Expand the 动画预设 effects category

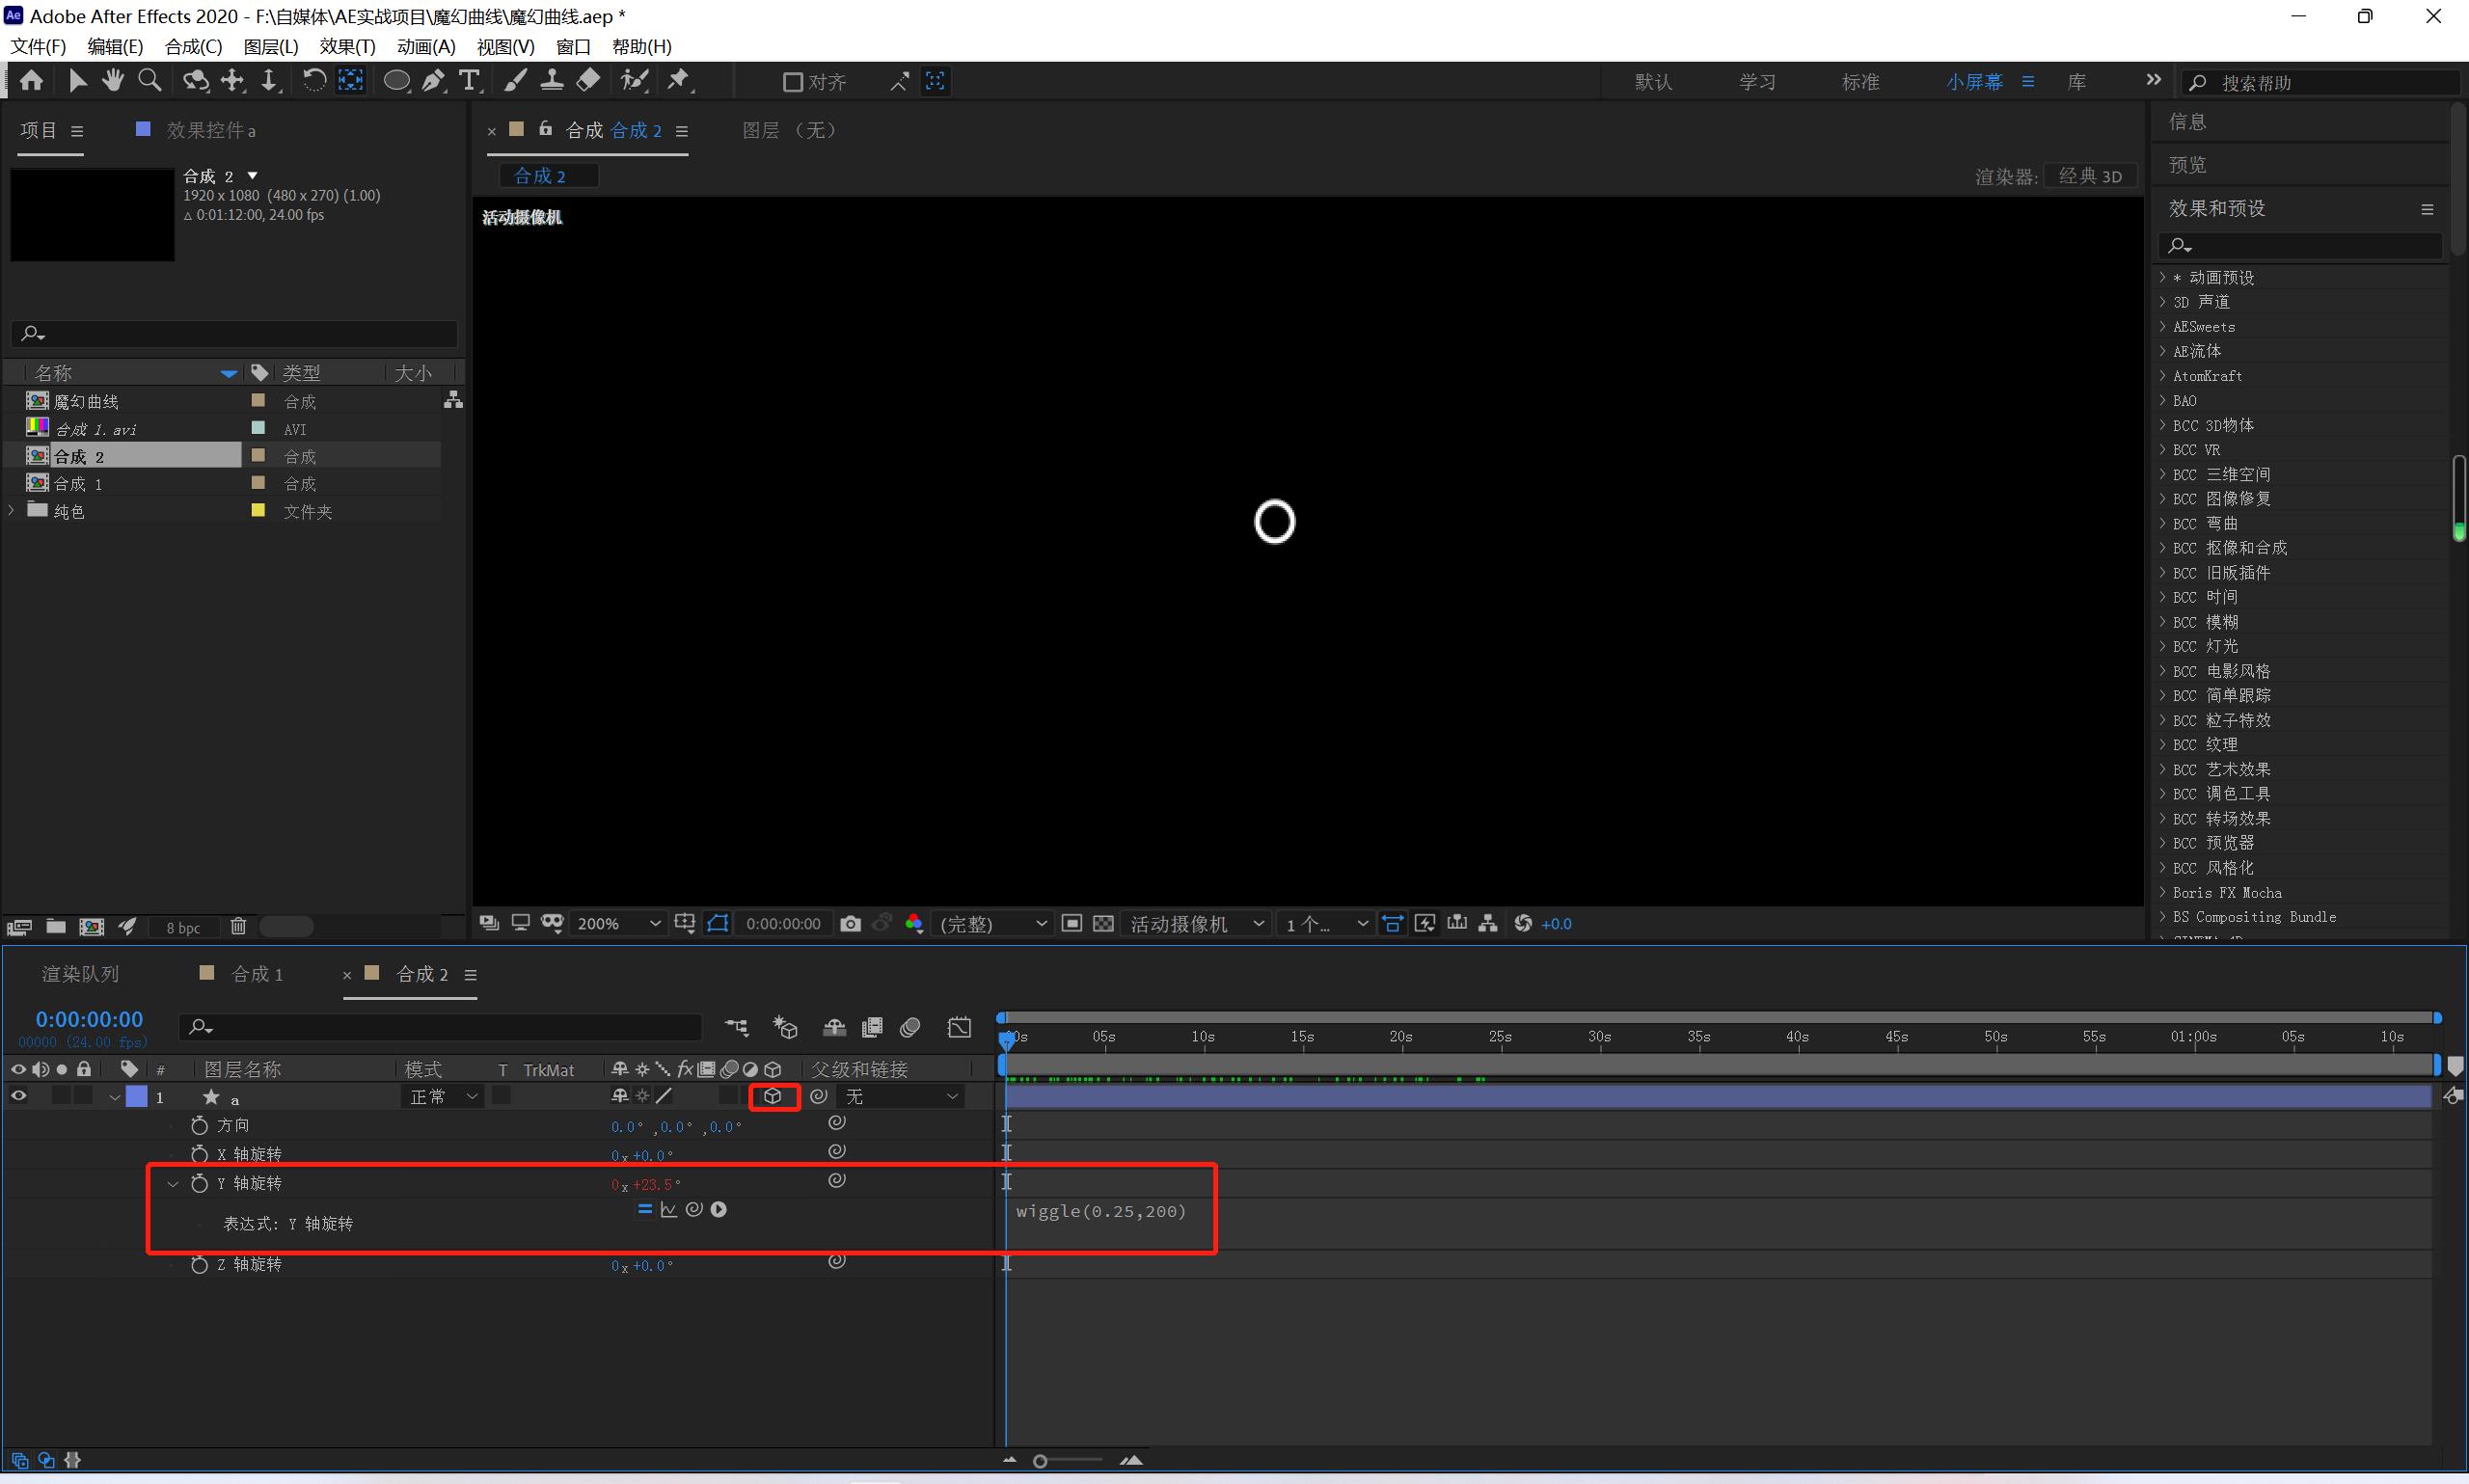2162,277
